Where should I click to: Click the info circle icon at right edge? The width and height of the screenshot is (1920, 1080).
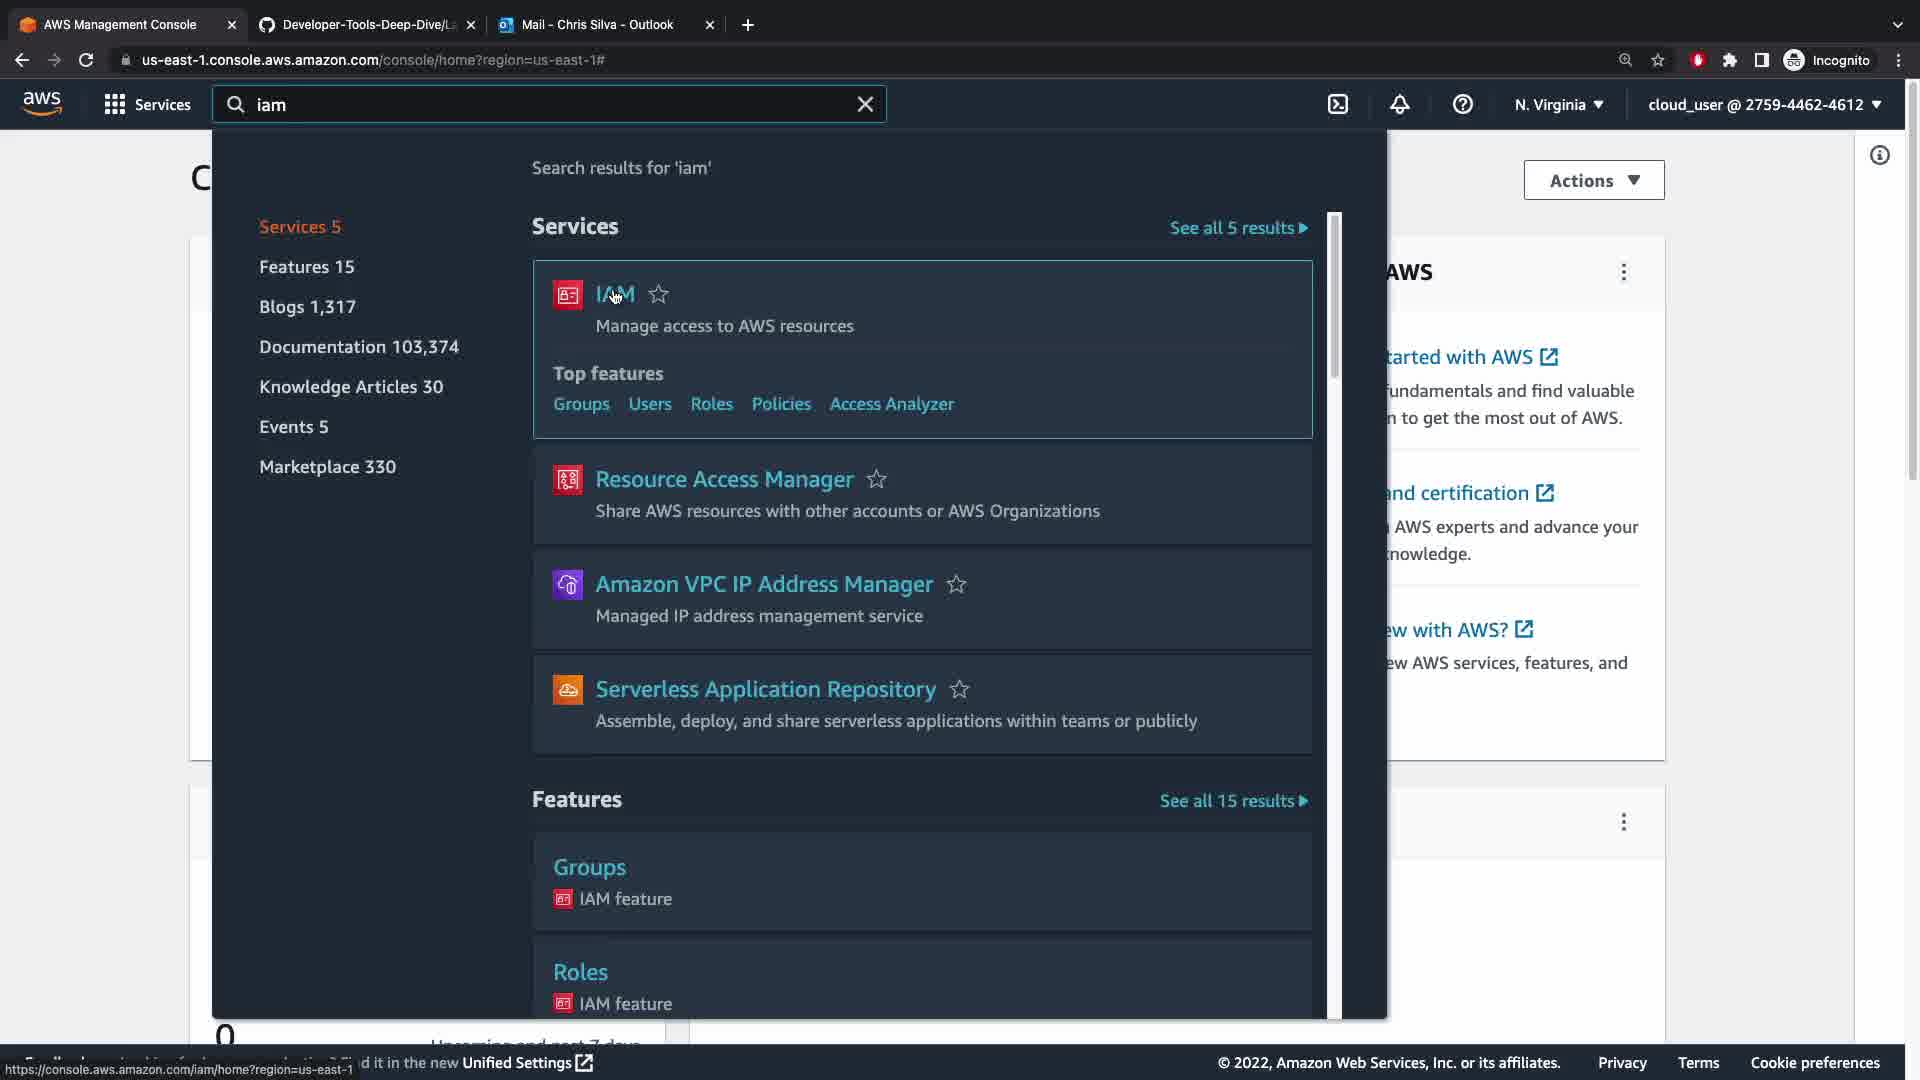pyautogui.click(x=1880, y=155)
